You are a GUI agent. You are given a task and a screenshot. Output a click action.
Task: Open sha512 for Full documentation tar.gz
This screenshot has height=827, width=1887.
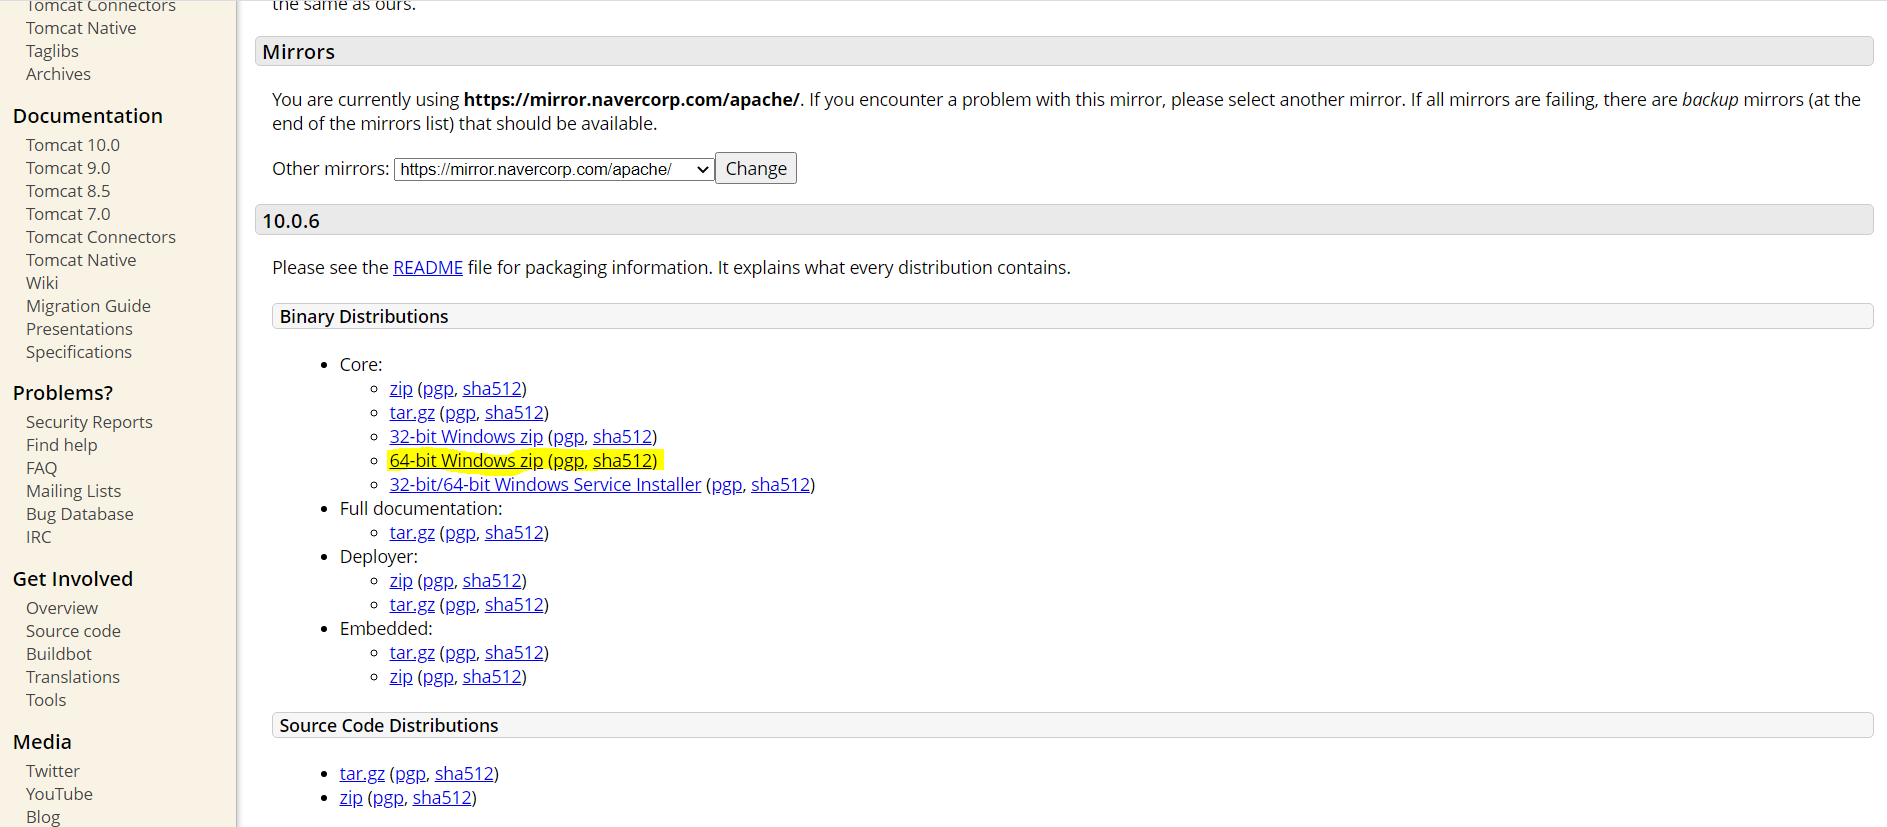pyautogui.click(x=514, y=533)
